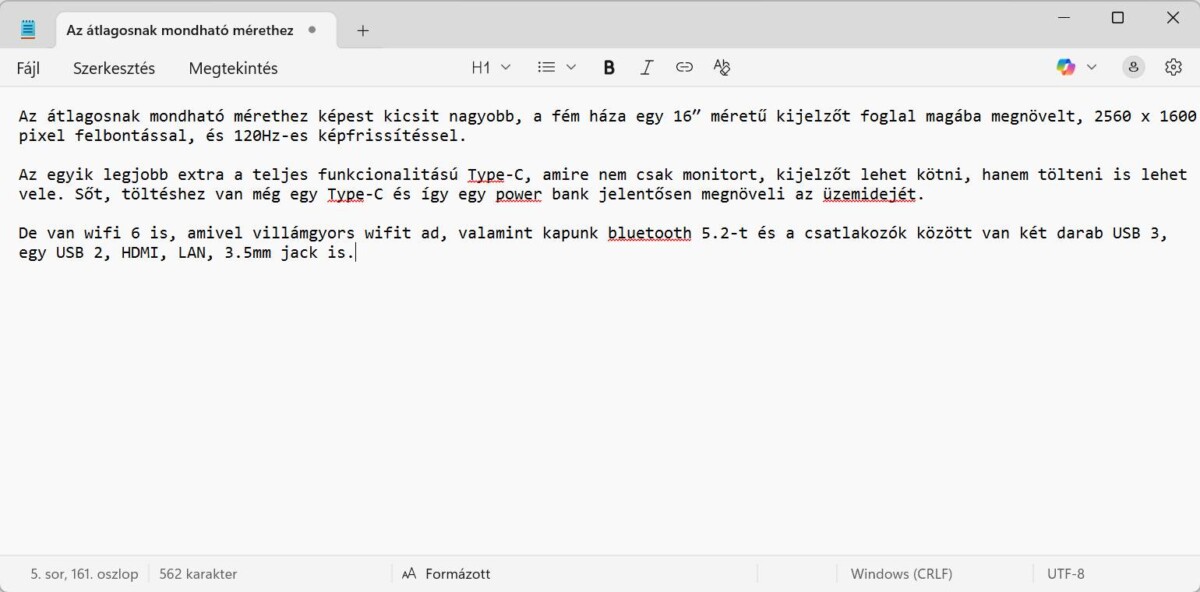This screenshot has width=1200, height=592.
Task: Select the 'Az átlagosnak mondható mérethez' tab
Action: [180, 30]
